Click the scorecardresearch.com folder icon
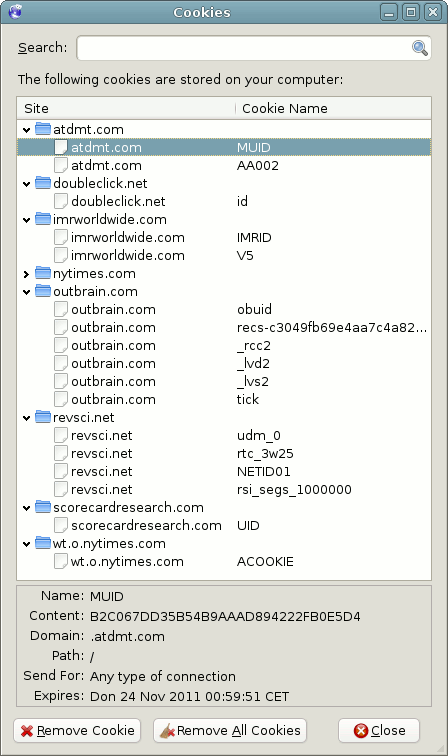Screen dimensions: 448x756 click(x=43, y=507)
